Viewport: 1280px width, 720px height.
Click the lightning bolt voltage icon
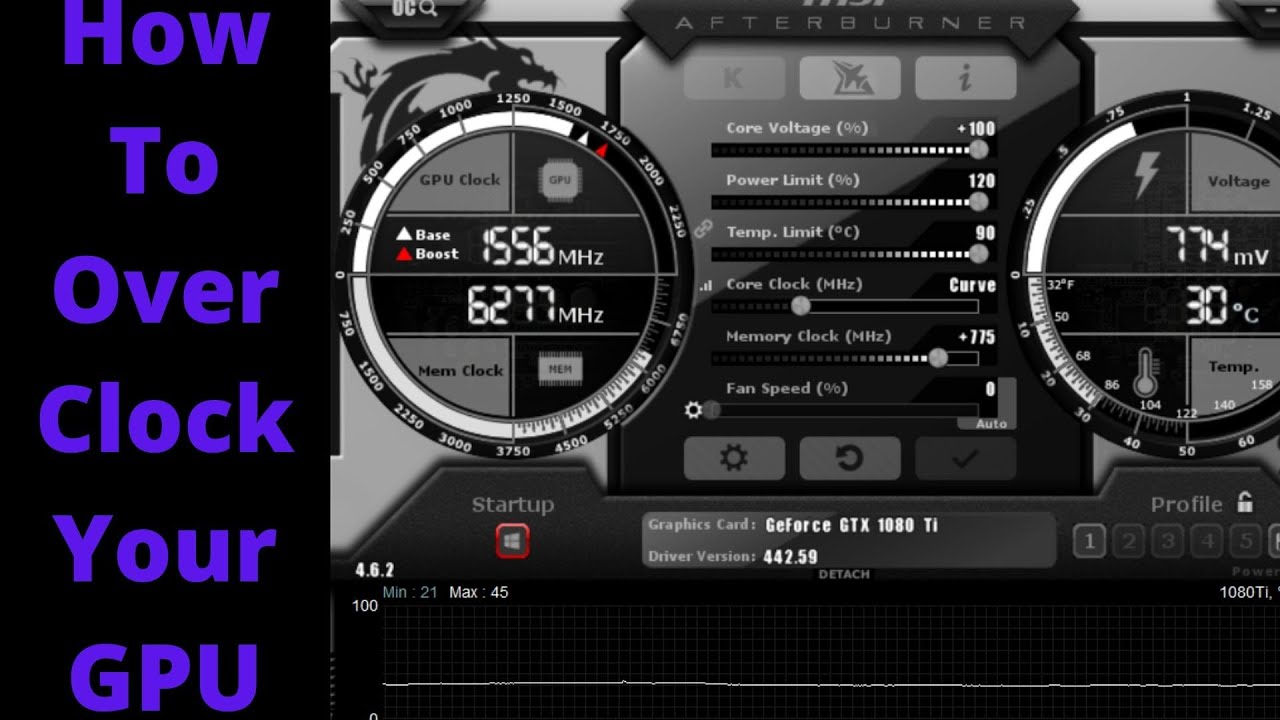tap(1146, 176)
